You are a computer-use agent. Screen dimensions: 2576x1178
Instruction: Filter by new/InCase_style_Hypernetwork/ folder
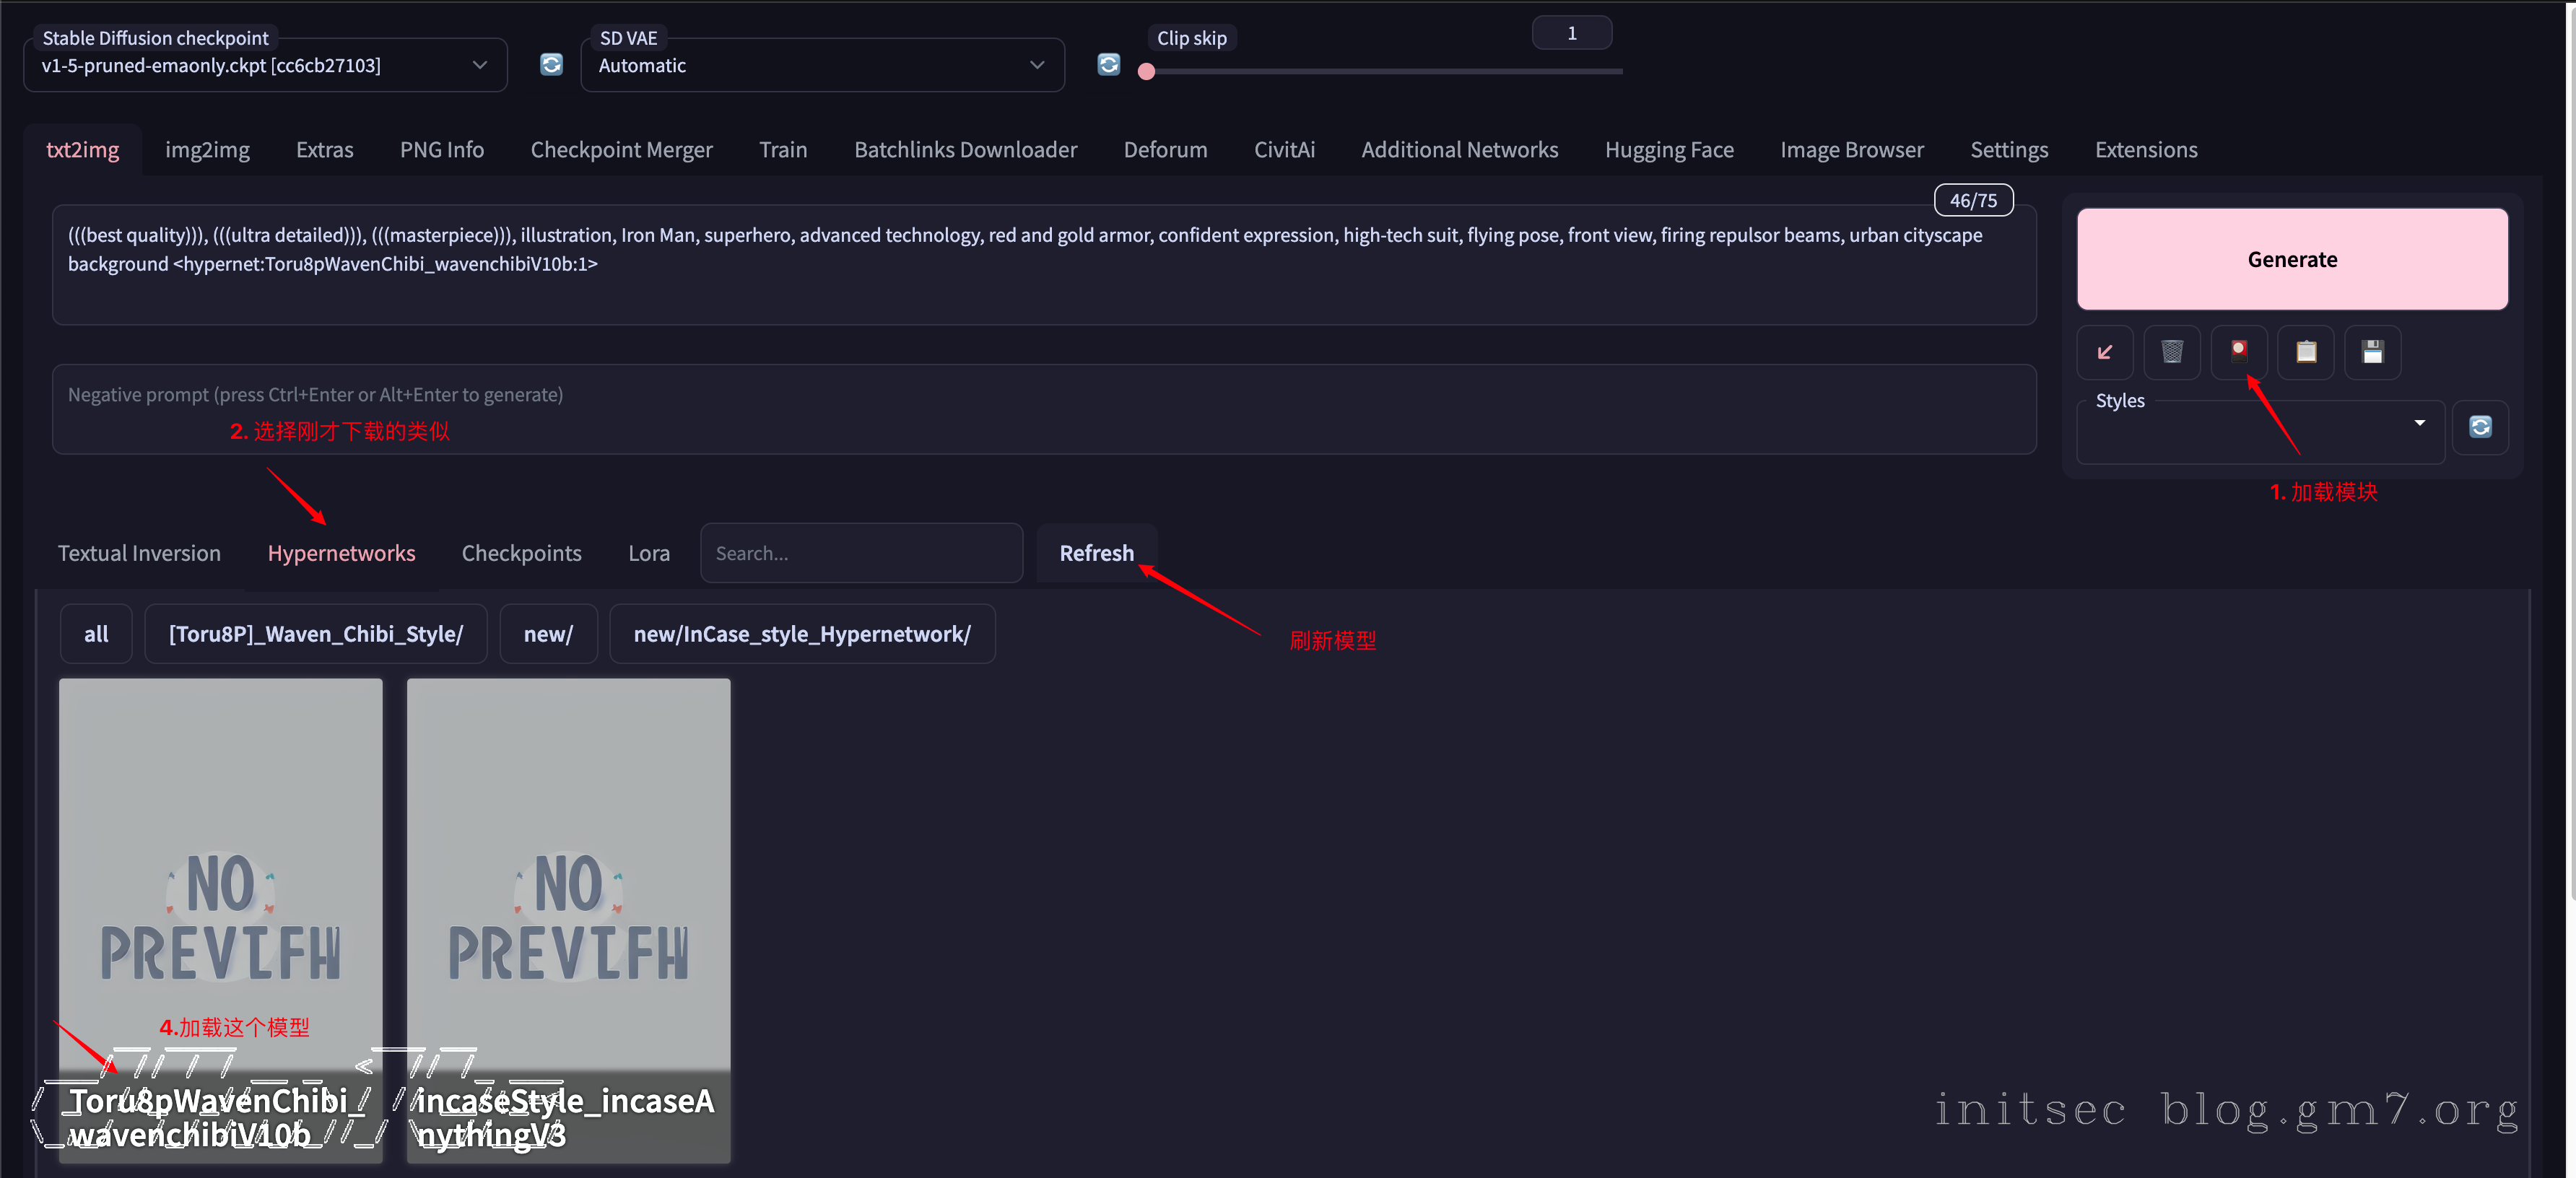point(801,634)
